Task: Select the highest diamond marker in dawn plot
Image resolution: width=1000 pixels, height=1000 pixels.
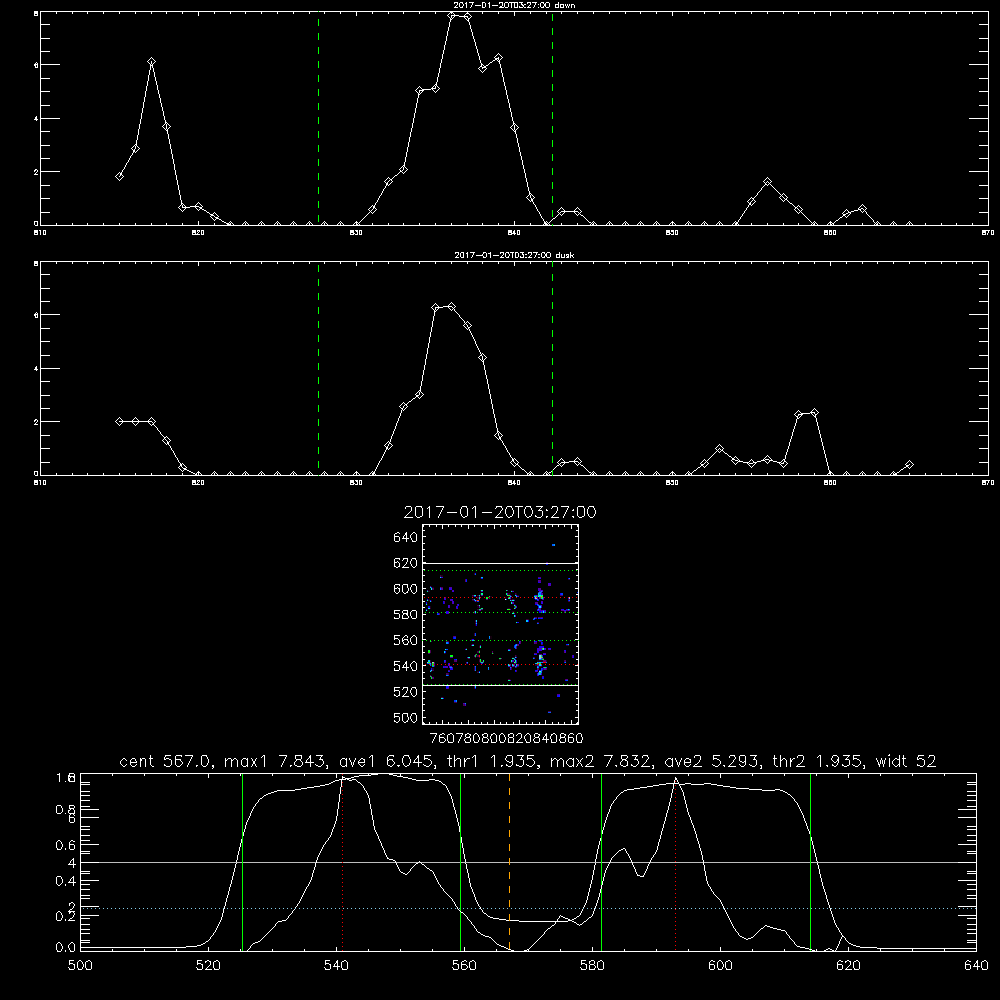Action: 452,16
